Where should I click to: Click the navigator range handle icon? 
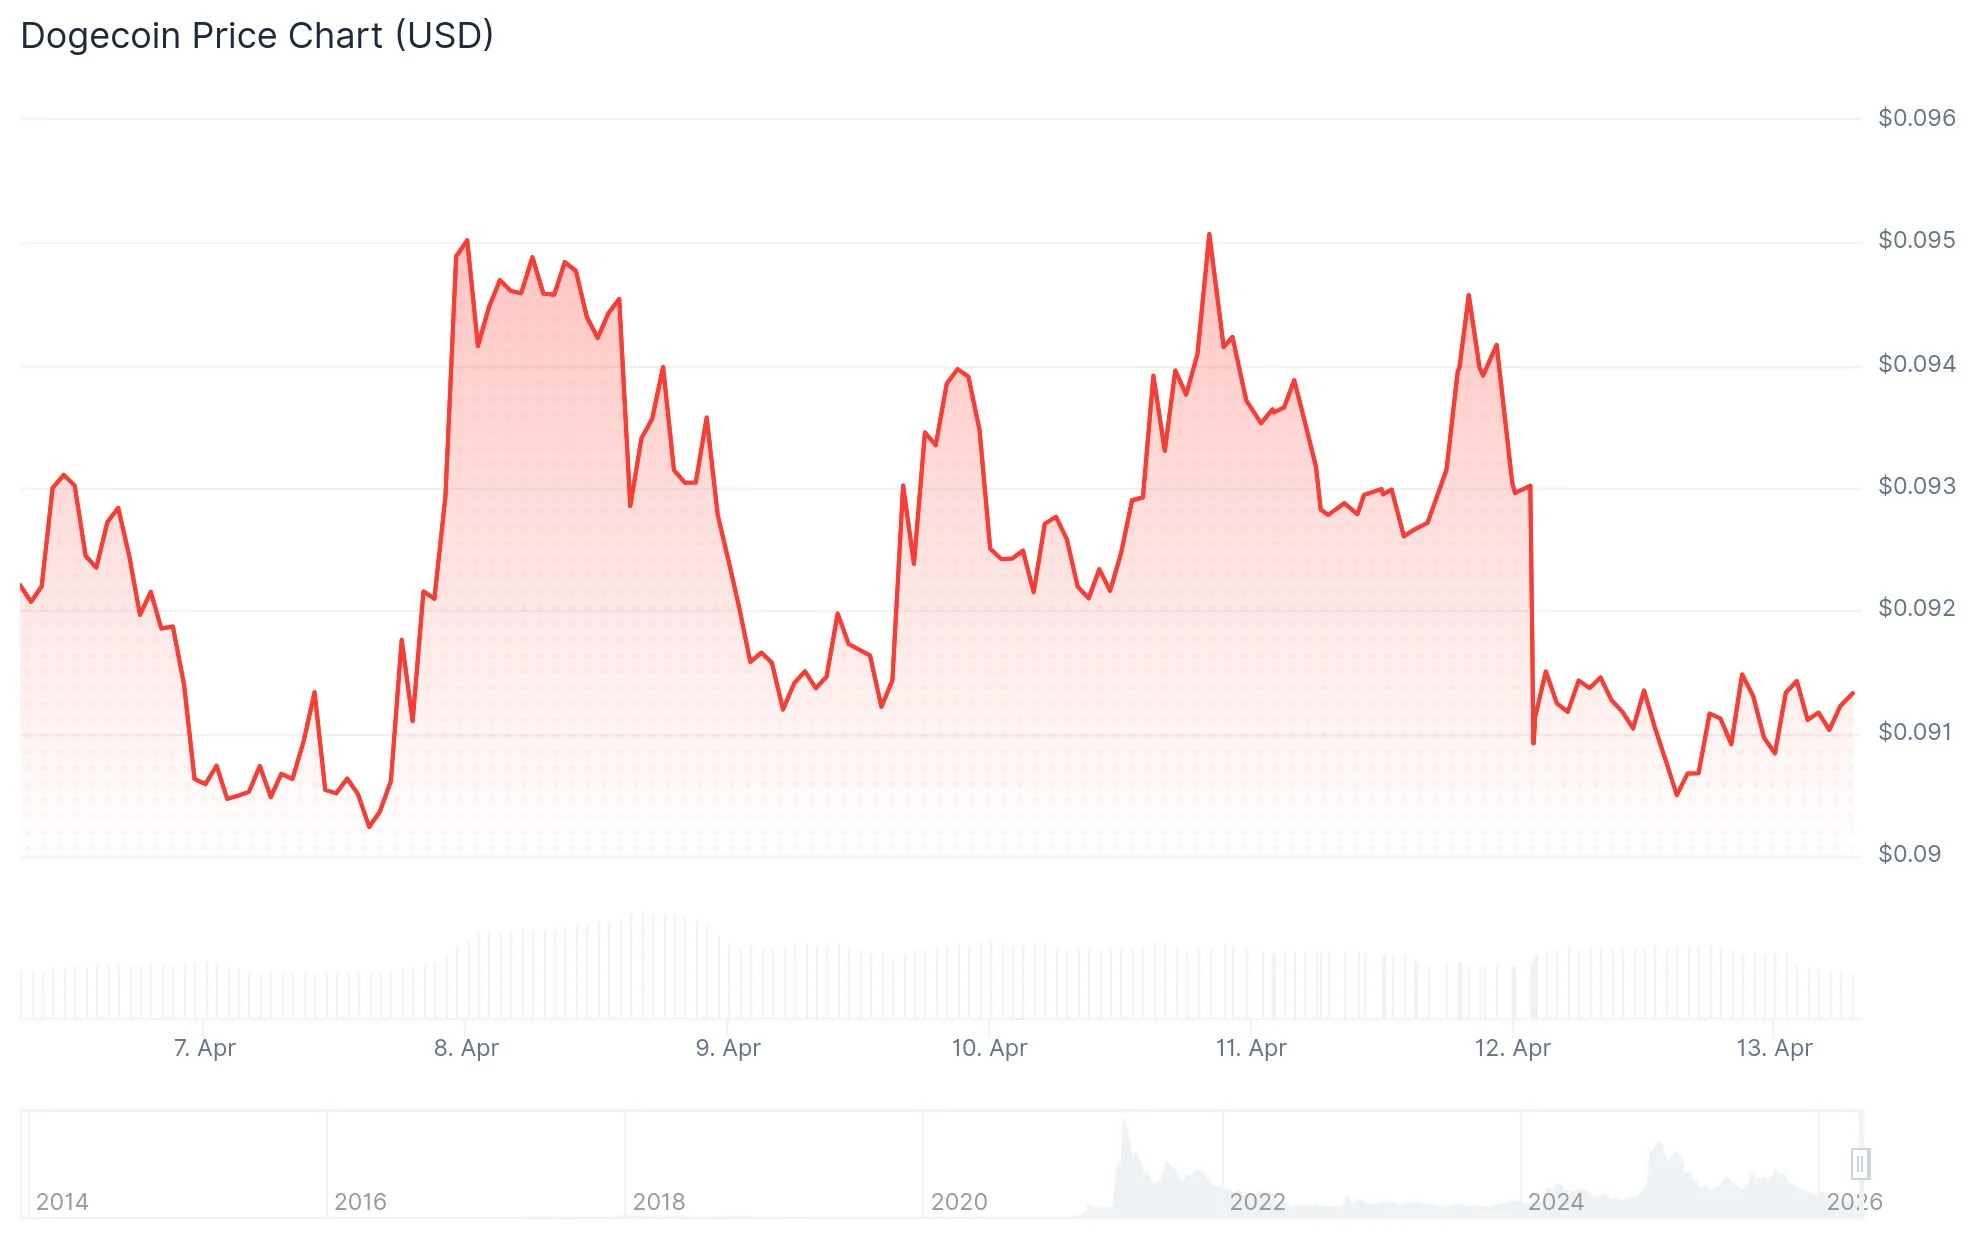[x=1860, y=1164]
